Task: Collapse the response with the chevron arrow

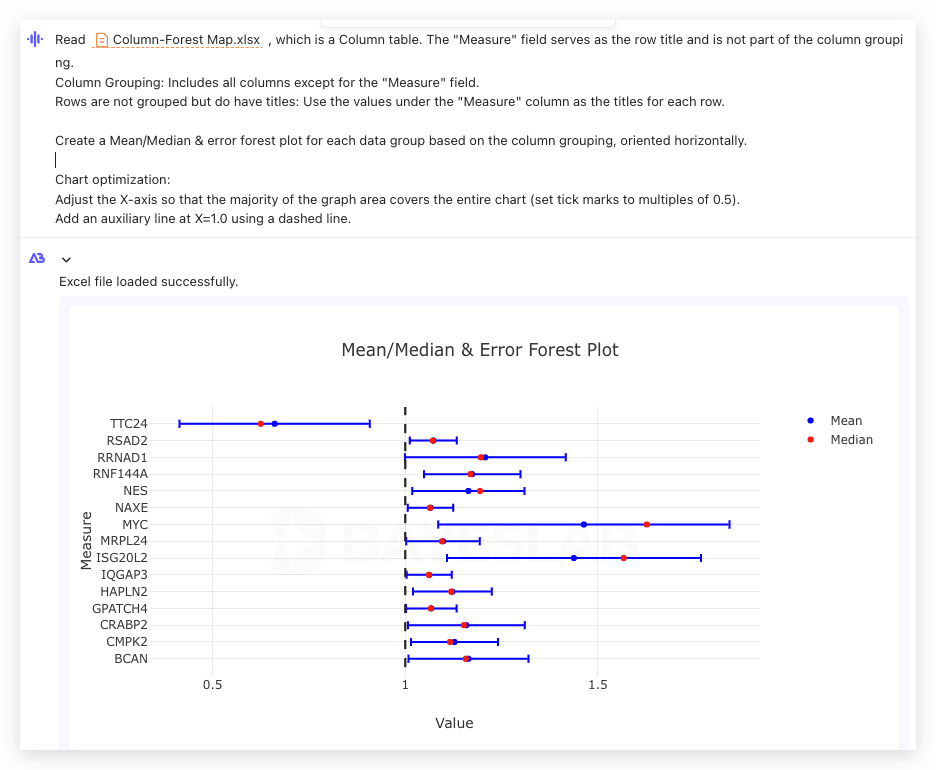Action: coord(66,260)
